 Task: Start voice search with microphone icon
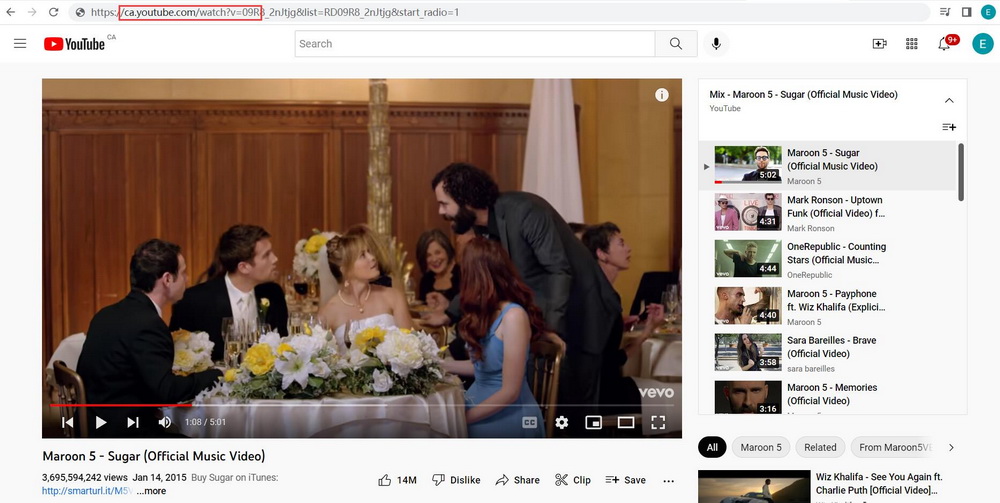pos(716,44)
